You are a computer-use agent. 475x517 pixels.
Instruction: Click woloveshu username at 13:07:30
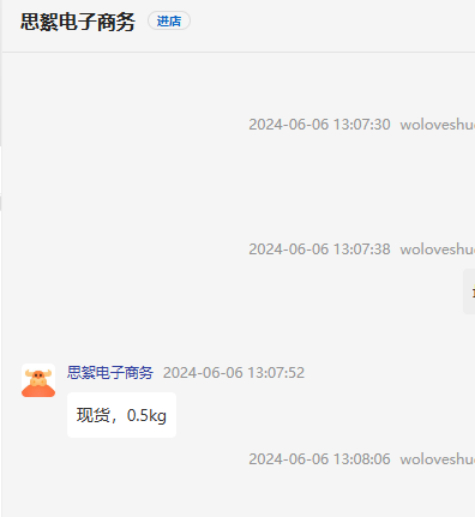pos(437,125)
